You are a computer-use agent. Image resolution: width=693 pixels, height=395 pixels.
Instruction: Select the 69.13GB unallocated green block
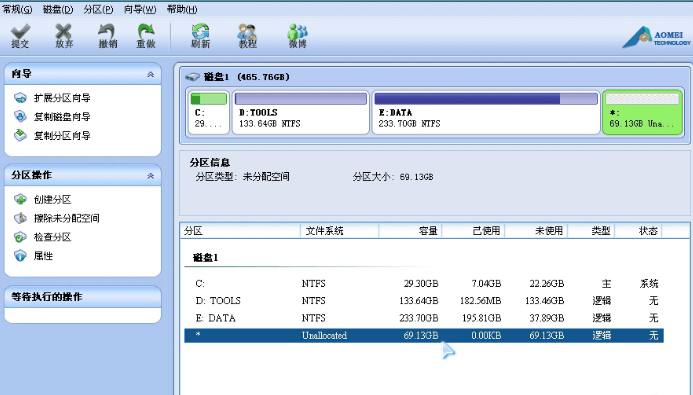click(642, 112)
